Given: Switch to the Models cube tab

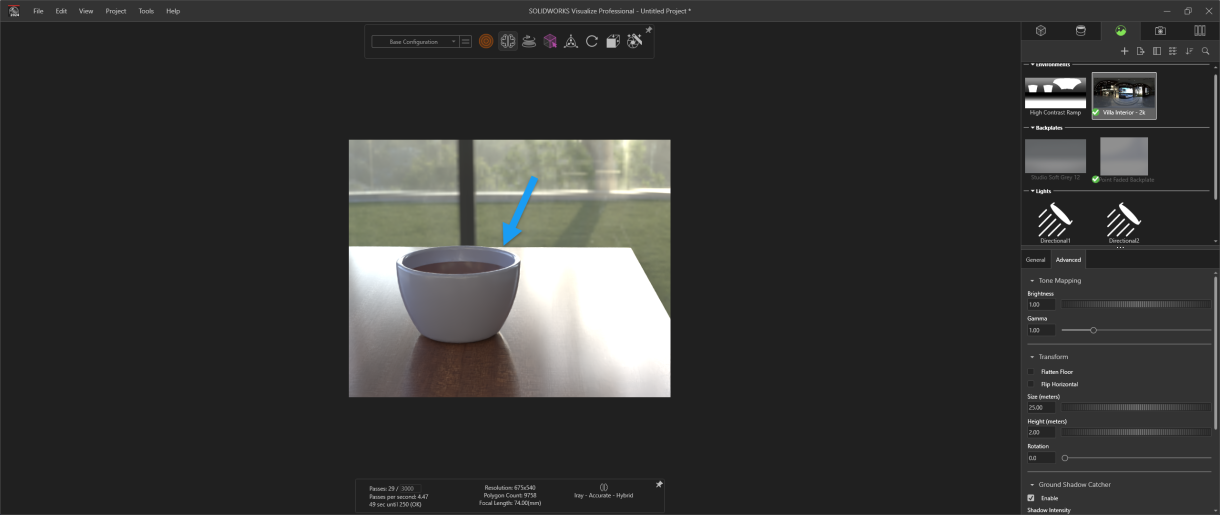Looking at the screenshot, I should tap(1041, 30).
